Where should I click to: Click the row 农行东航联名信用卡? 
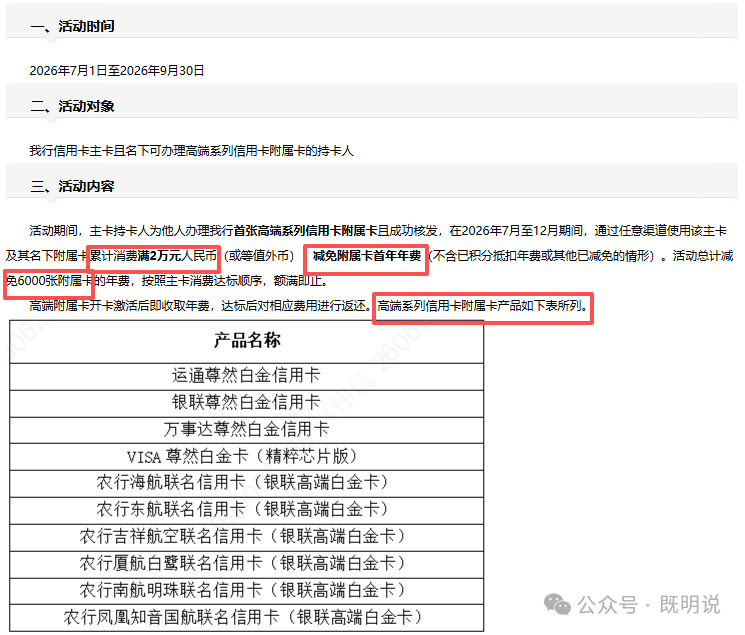coord(247,510)
